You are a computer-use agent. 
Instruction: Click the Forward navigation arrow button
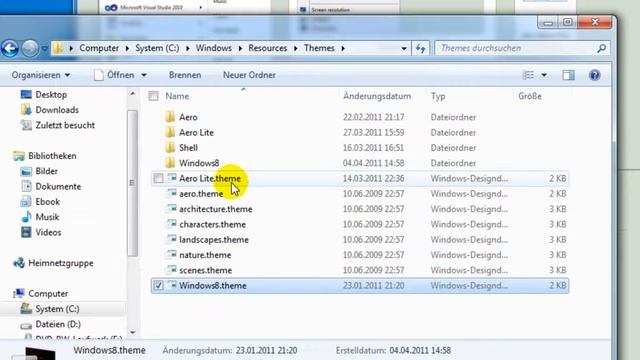tap(30, 49)
